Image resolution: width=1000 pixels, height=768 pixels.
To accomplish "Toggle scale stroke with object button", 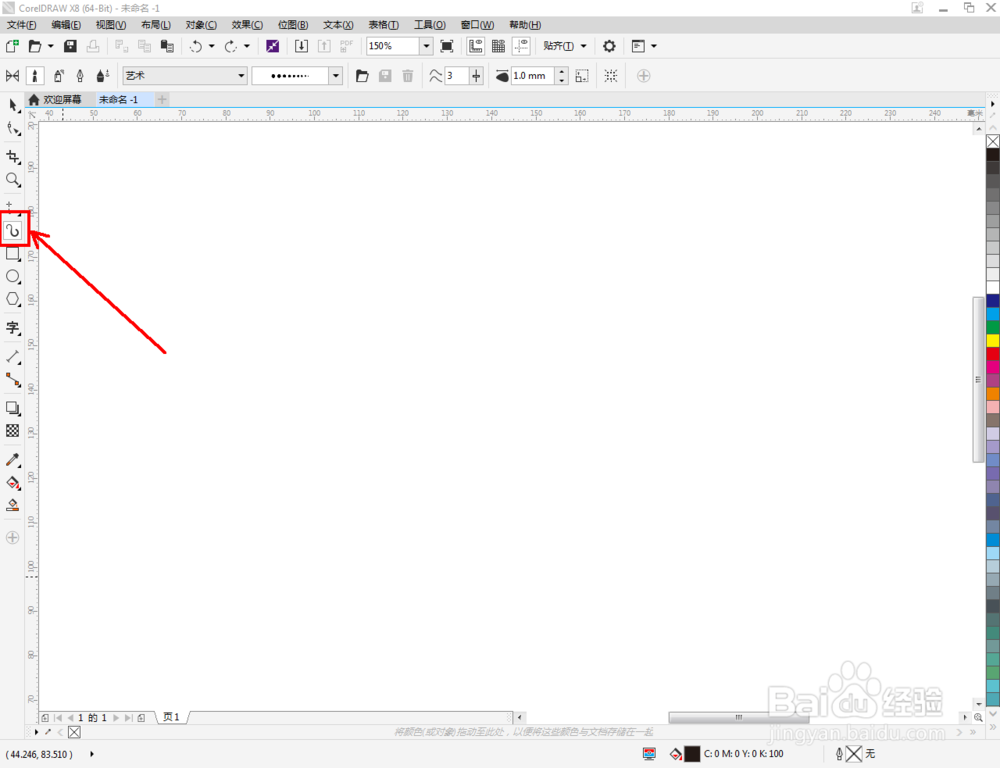I will click(x=582, y=76).
